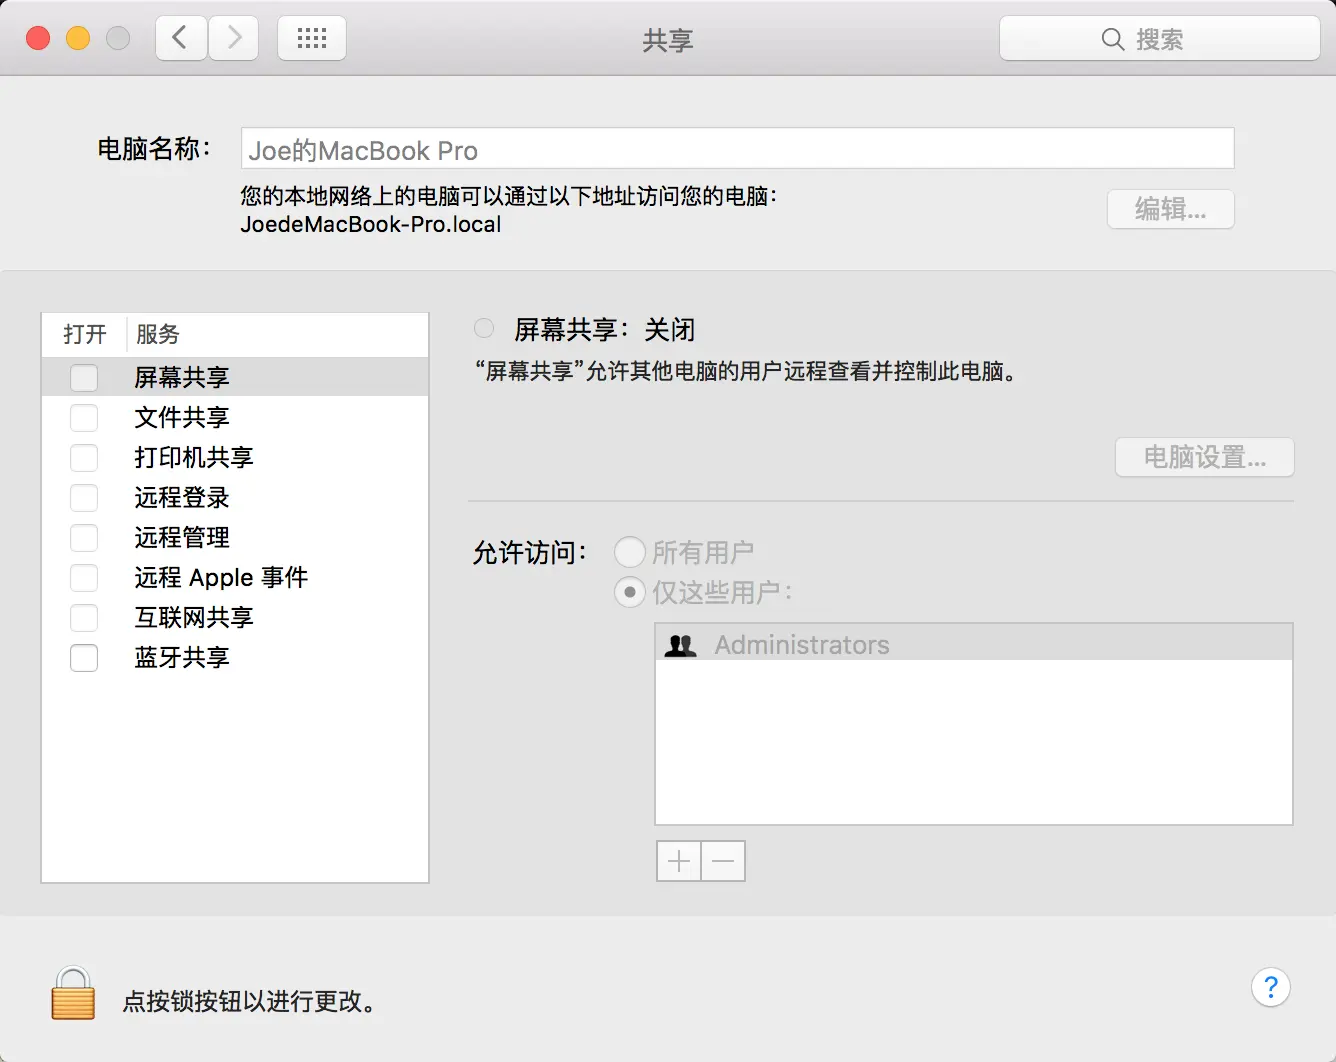Click the 电脑设置... button
1336x1062 pixels.
pyautogui.click(x=1204, y=457)
